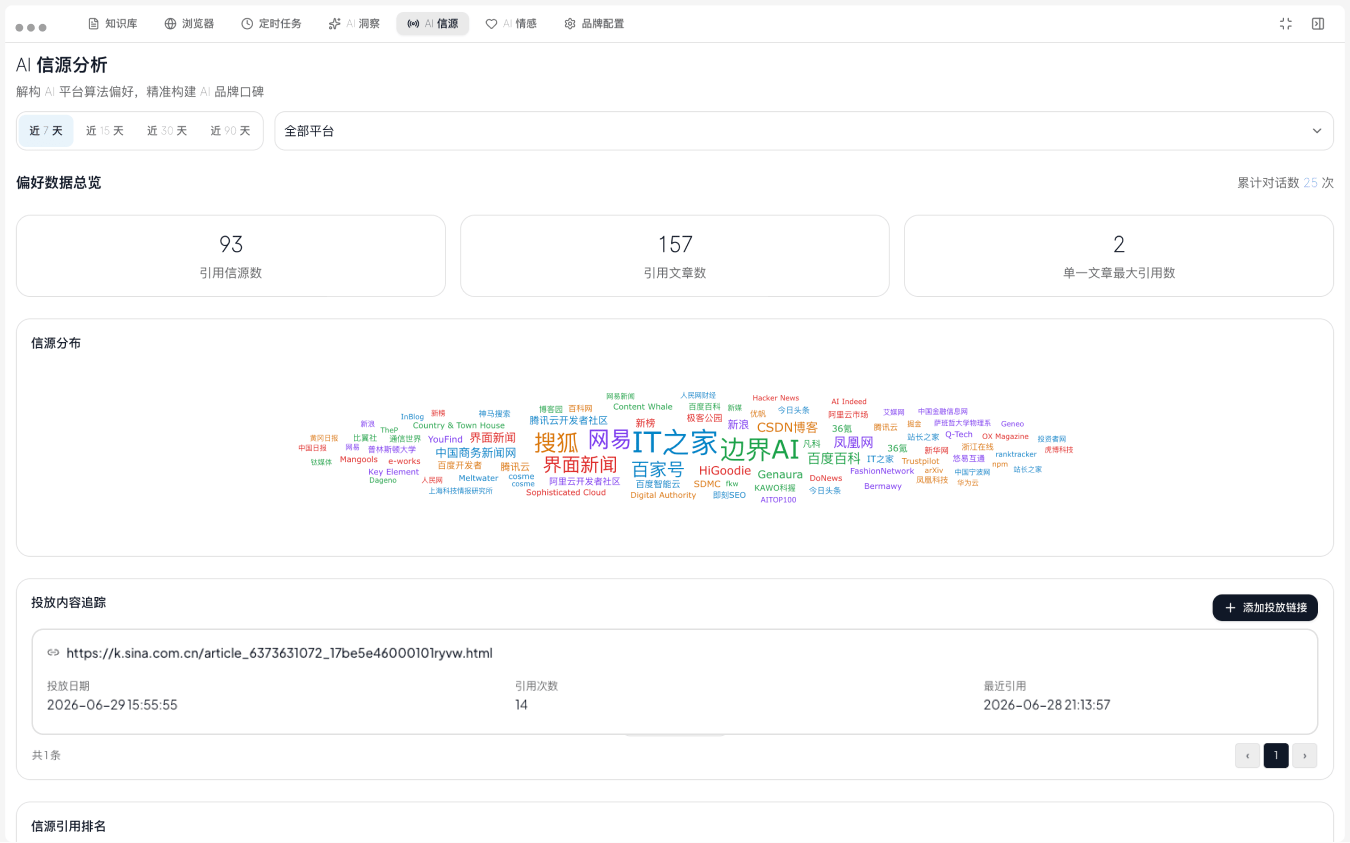Click the shrink window icon at top right

click(x=1286, y=24)
